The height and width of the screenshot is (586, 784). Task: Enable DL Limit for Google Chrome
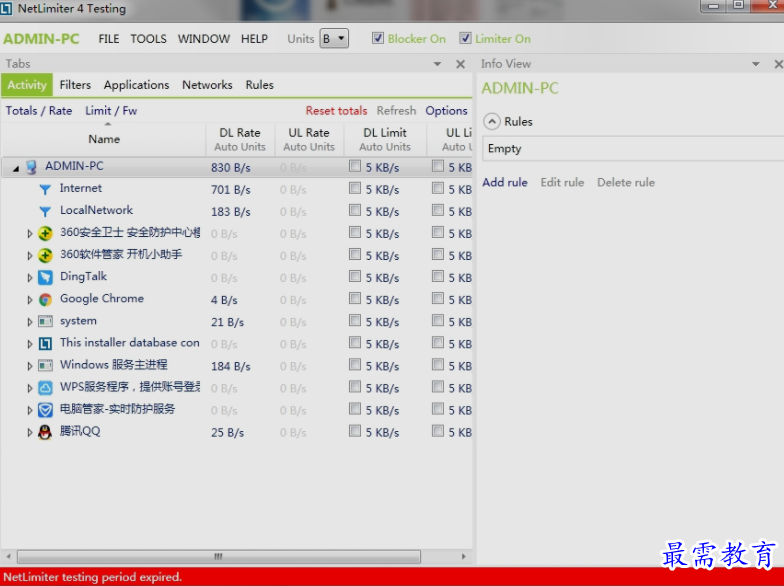pos(355,298)
